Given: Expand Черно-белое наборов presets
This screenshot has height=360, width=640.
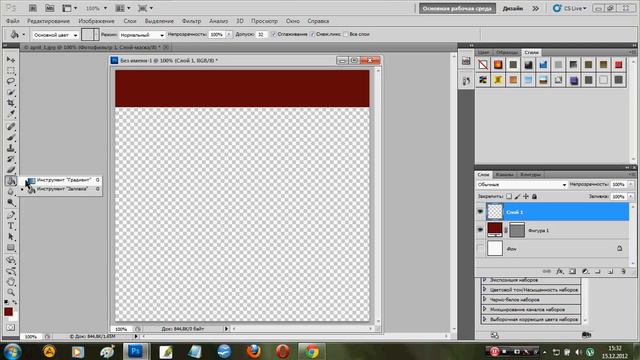Looking at the screenshot, I should (x=484, y=299).
